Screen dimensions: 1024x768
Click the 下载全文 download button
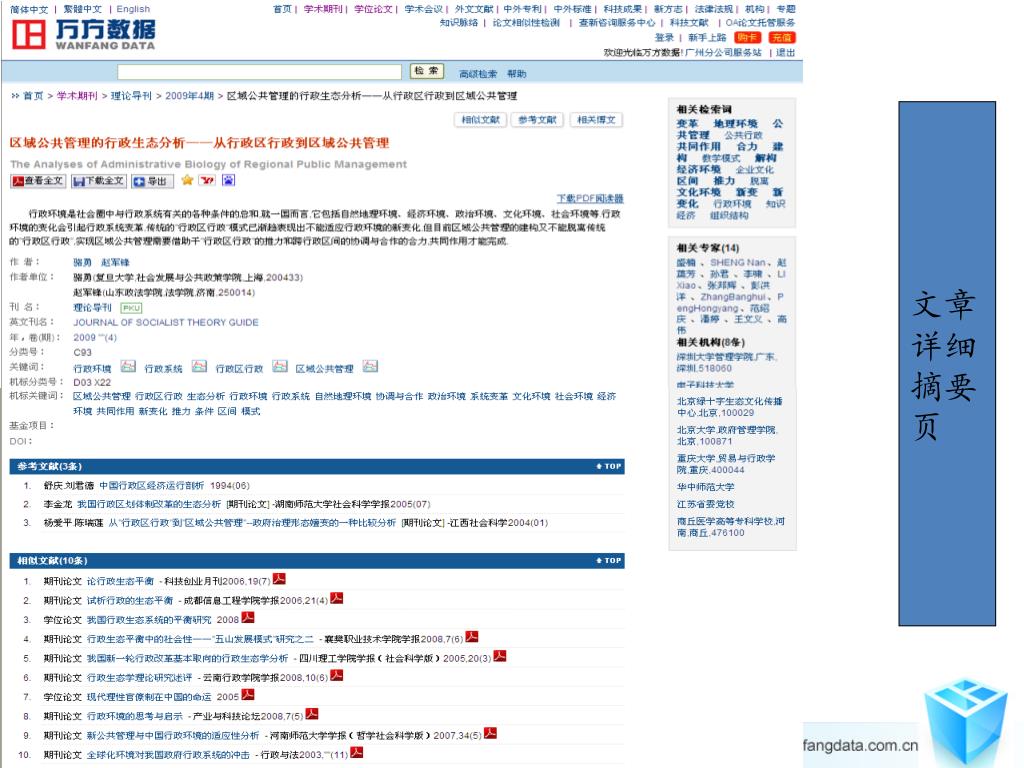coord(99,181)
